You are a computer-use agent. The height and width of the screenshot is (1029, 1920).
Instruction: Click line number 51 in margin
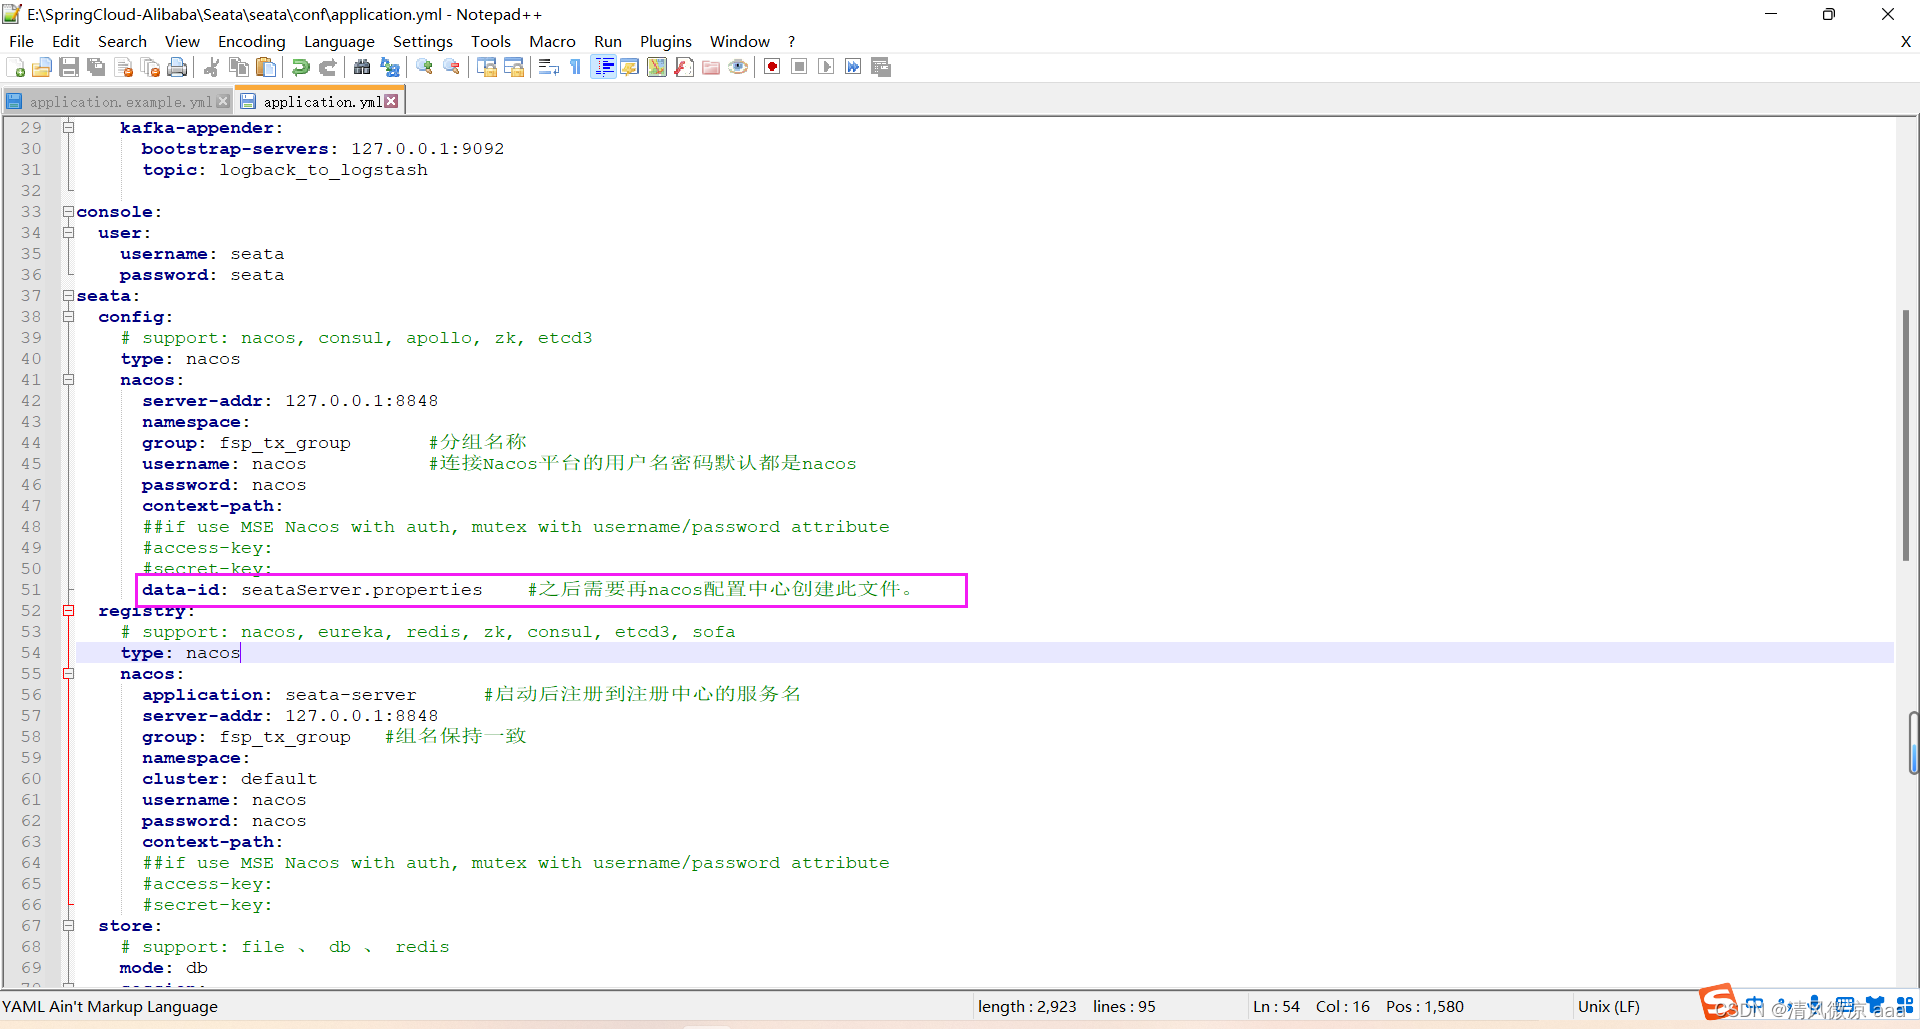(31, 589)
